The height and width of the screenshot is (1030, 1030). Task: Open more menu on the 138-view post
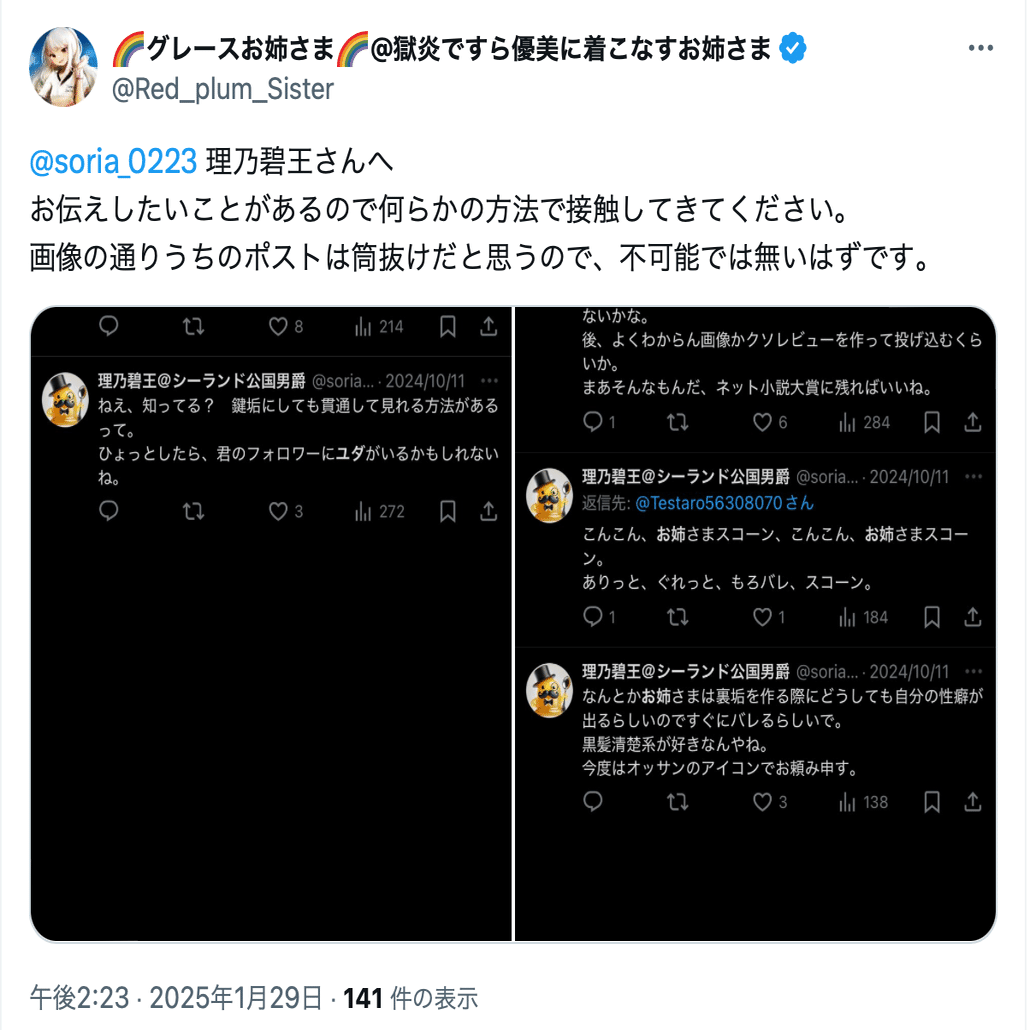pyautogui.click(x=973, y=671)
